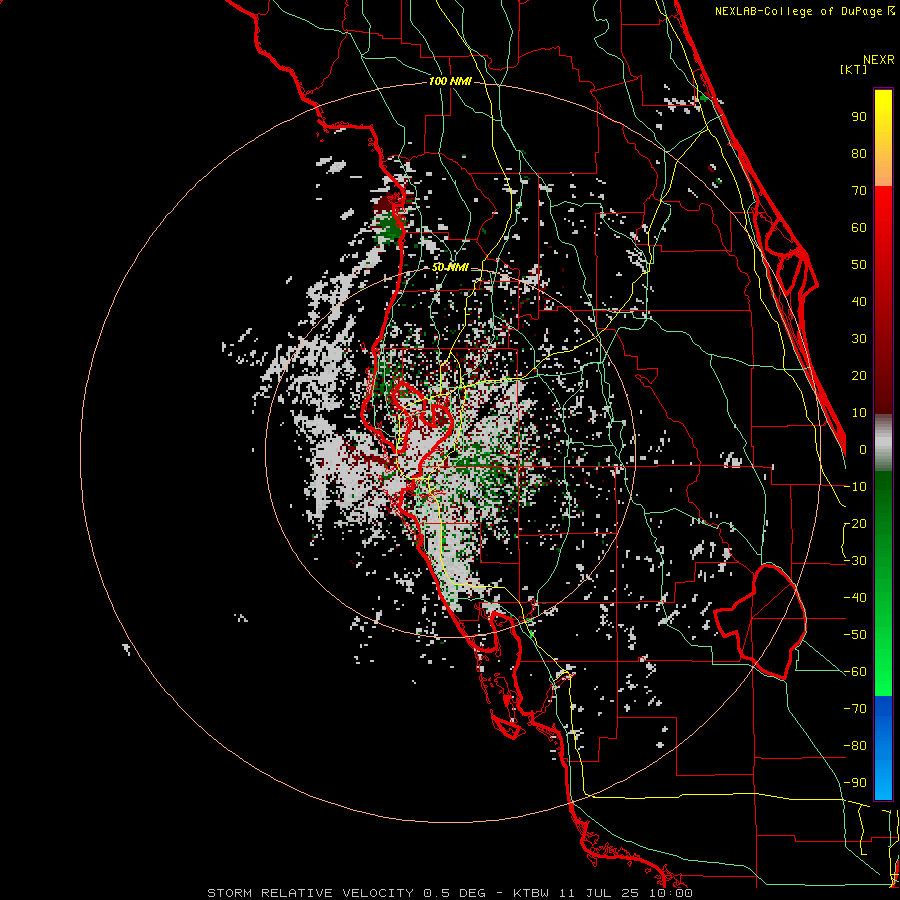
Task: Click the Storm Relative Velocity caption text
Action: [450, 893]
